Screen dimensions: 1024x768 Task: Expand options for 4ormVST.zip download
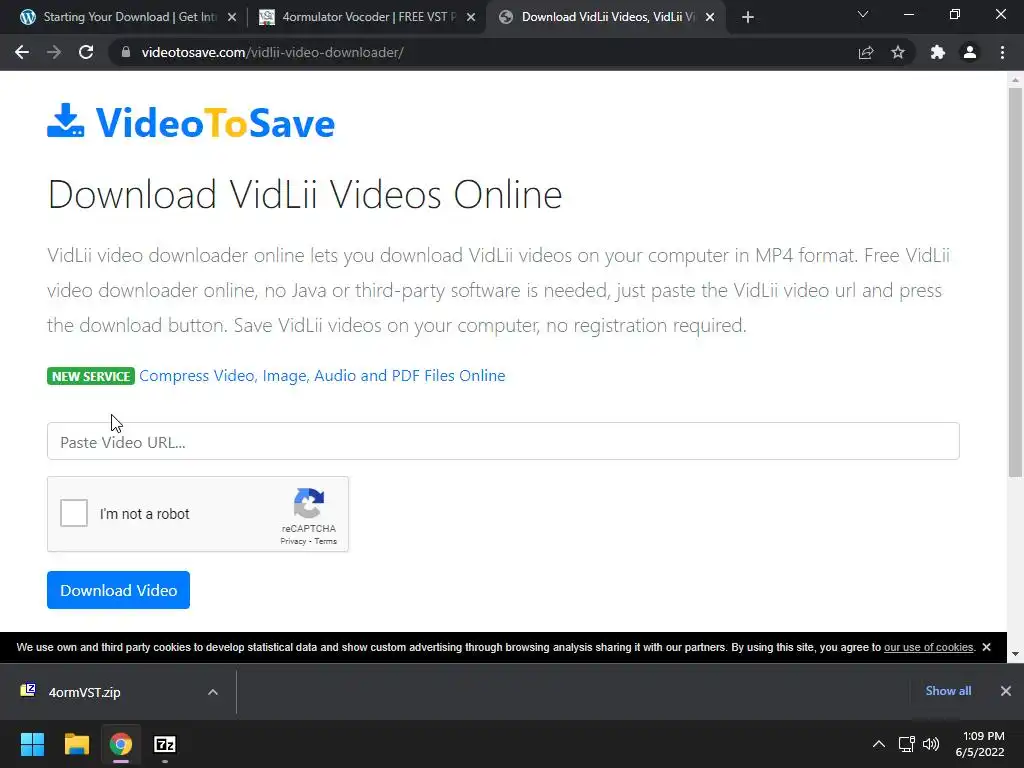point(213,692)
